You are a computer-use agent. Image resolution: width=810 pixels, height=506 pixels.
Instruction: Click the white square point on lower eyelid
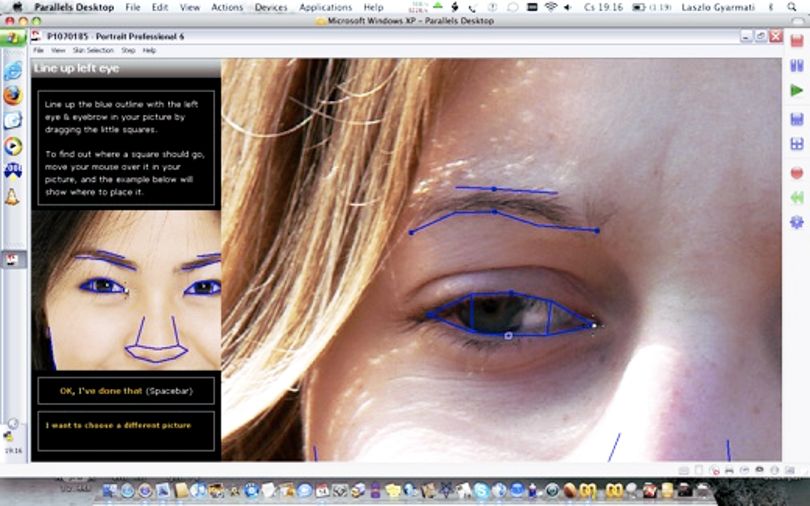tap(508, 336)
